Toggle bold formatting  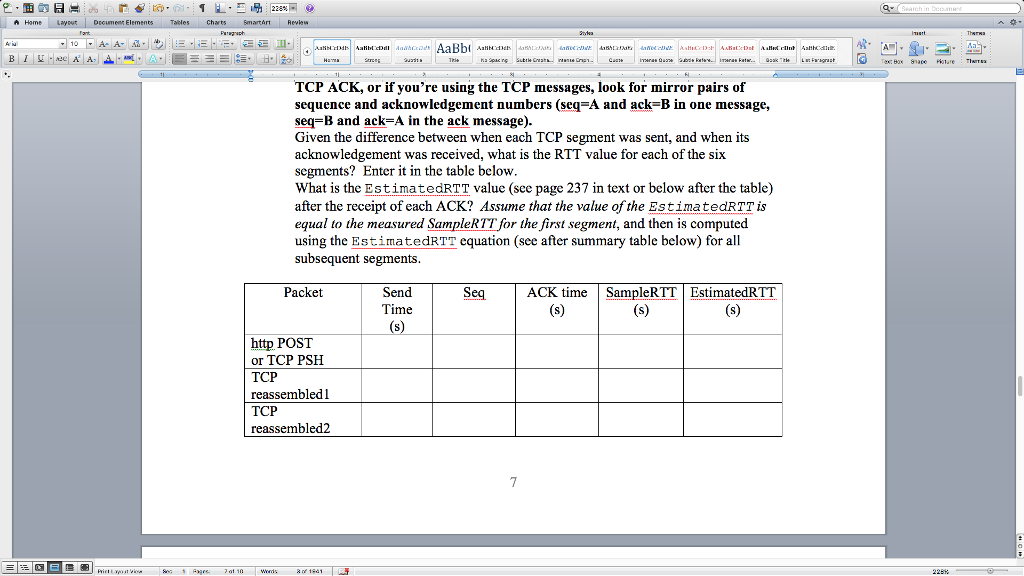point(12,56)
